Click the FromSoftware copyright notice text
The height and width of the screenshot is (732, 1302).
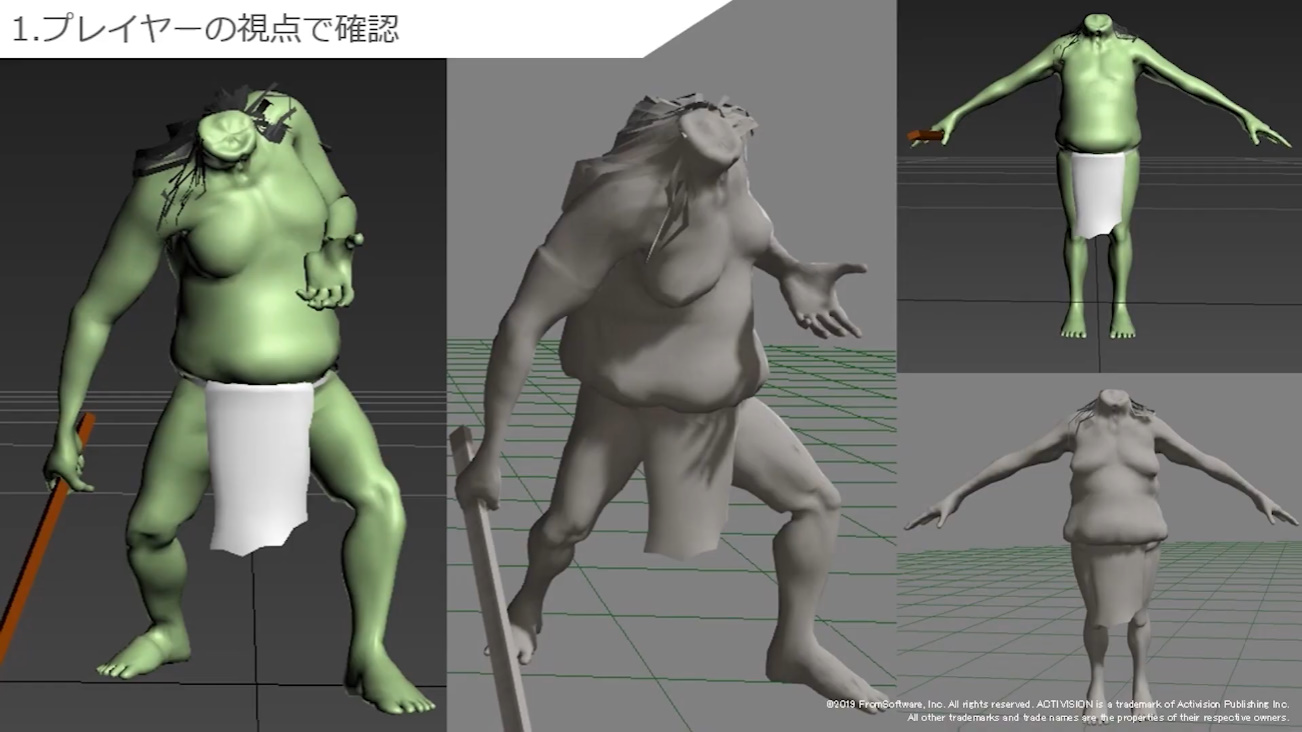click(x=1057, y=710)
